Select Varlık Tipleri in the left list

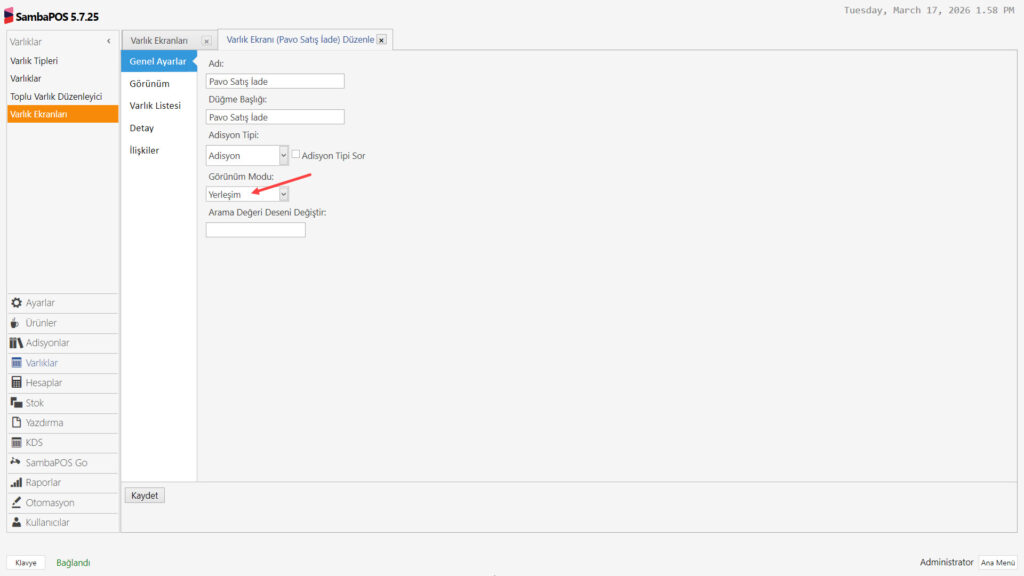pyautogui.click(x=34, y=60)
